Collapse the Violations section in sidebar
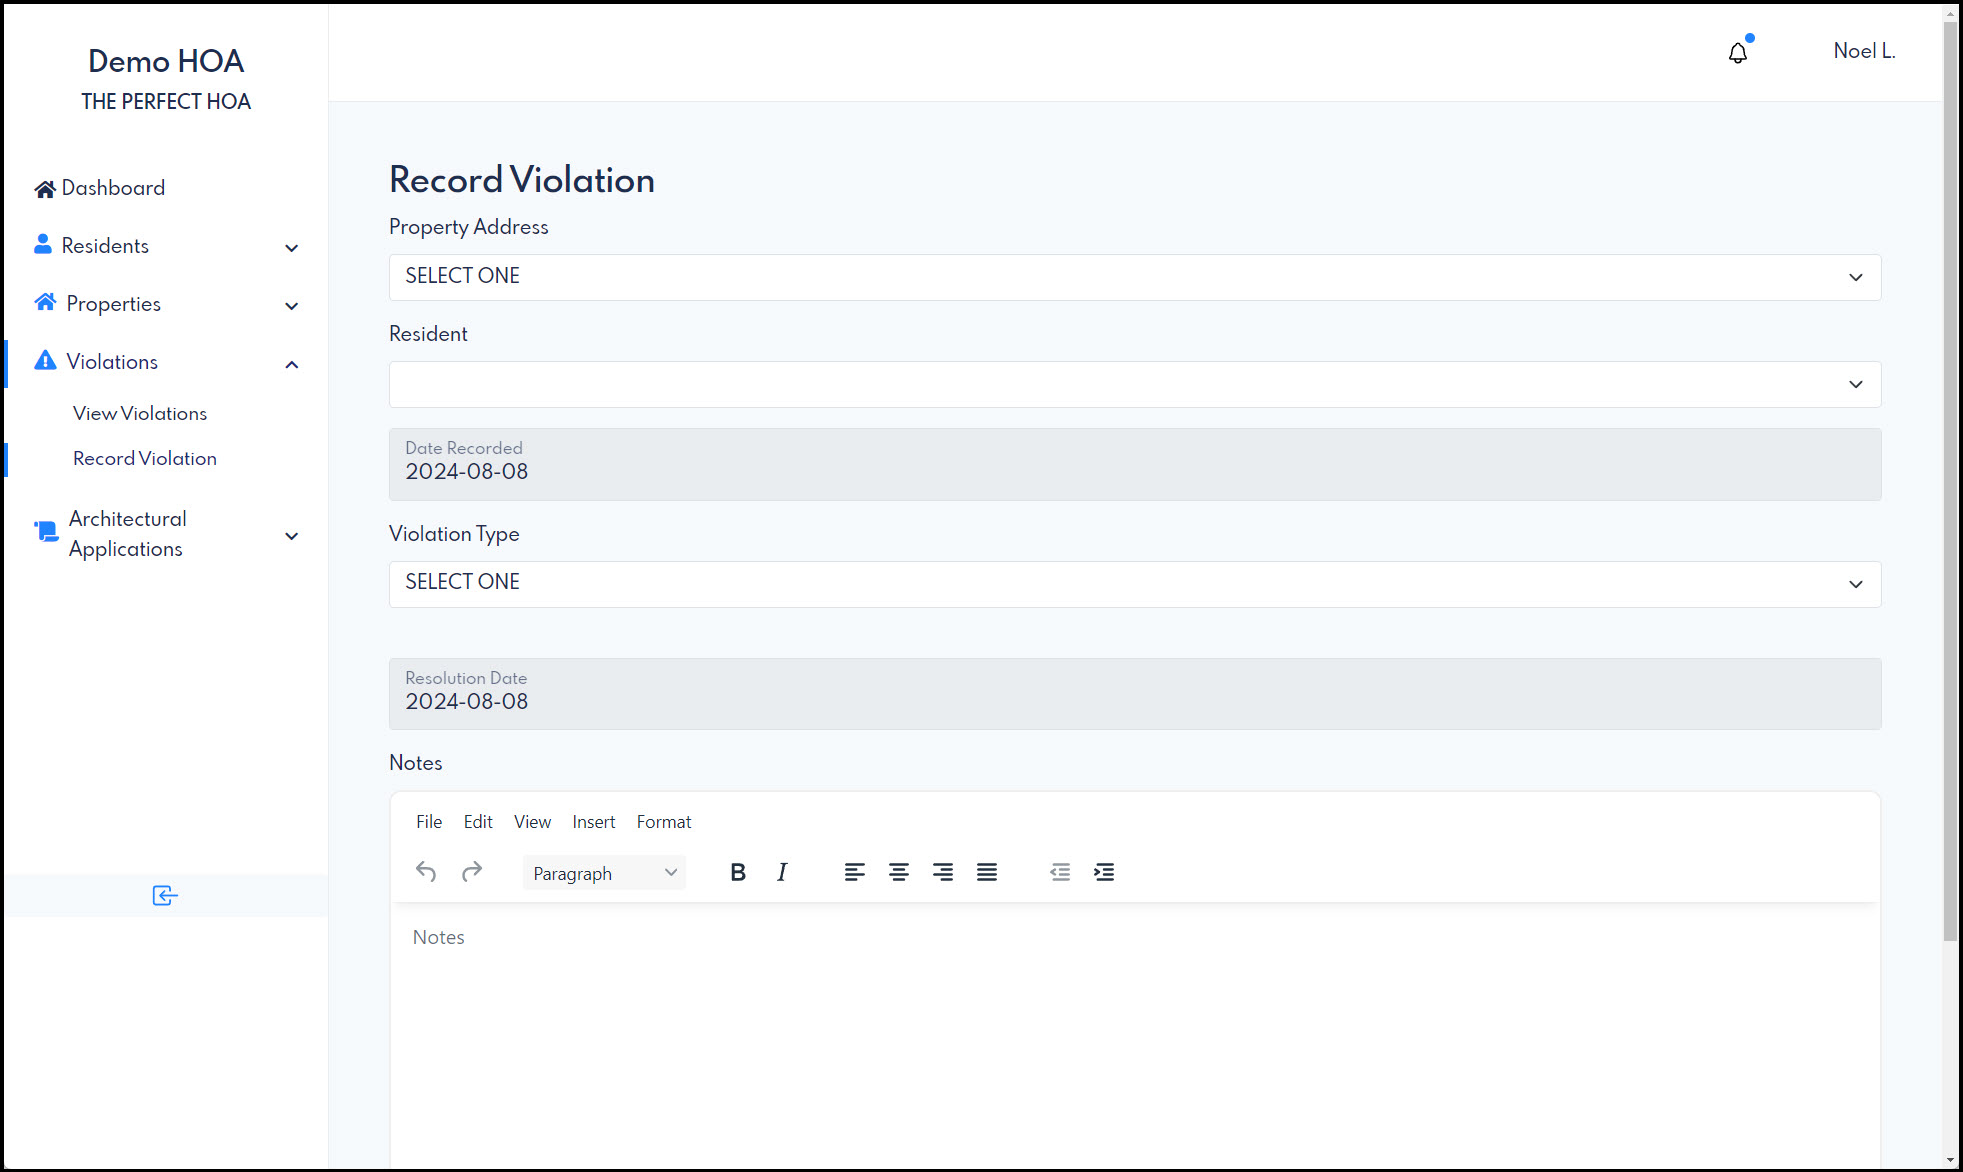Image resolution: width=1963 pixels, height=1172 pixels. [x=291, y=364]
